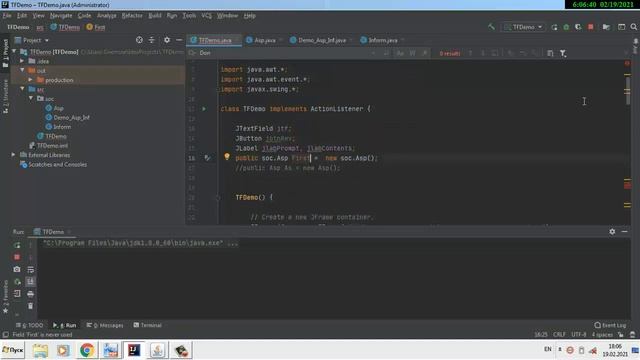
Task: Click the Locate/Scroll from Source target icon
Action: (x=139, y=40)
